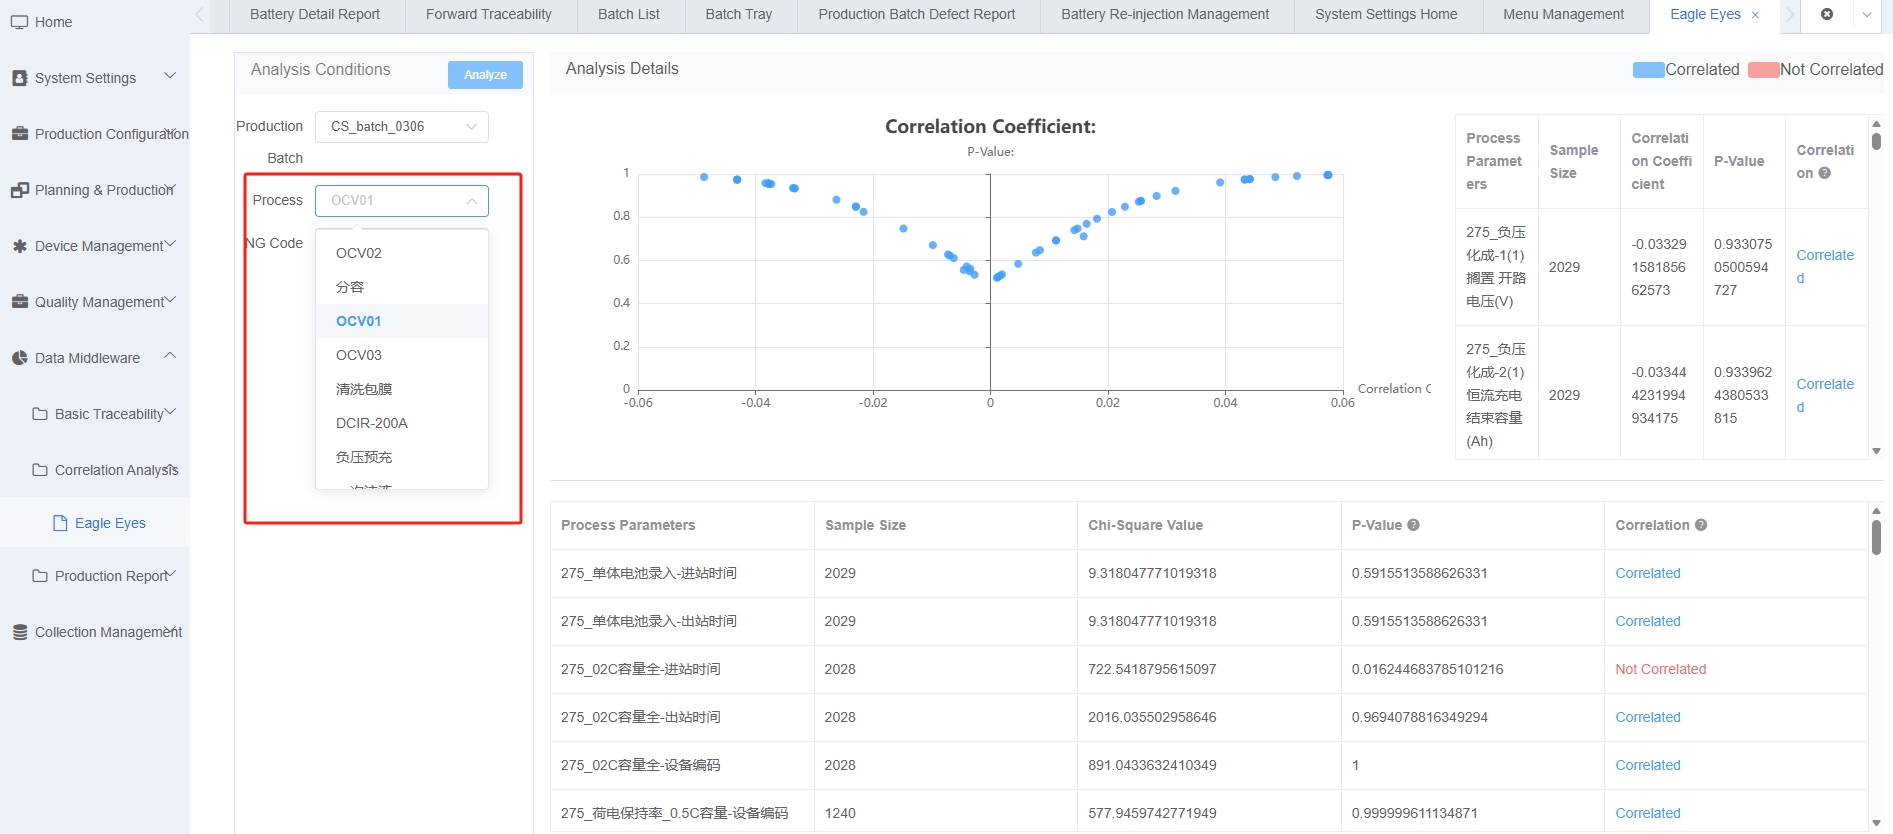Expand the Production Report submenu
Screen dimensions: 1893x834
coord(170,574)
